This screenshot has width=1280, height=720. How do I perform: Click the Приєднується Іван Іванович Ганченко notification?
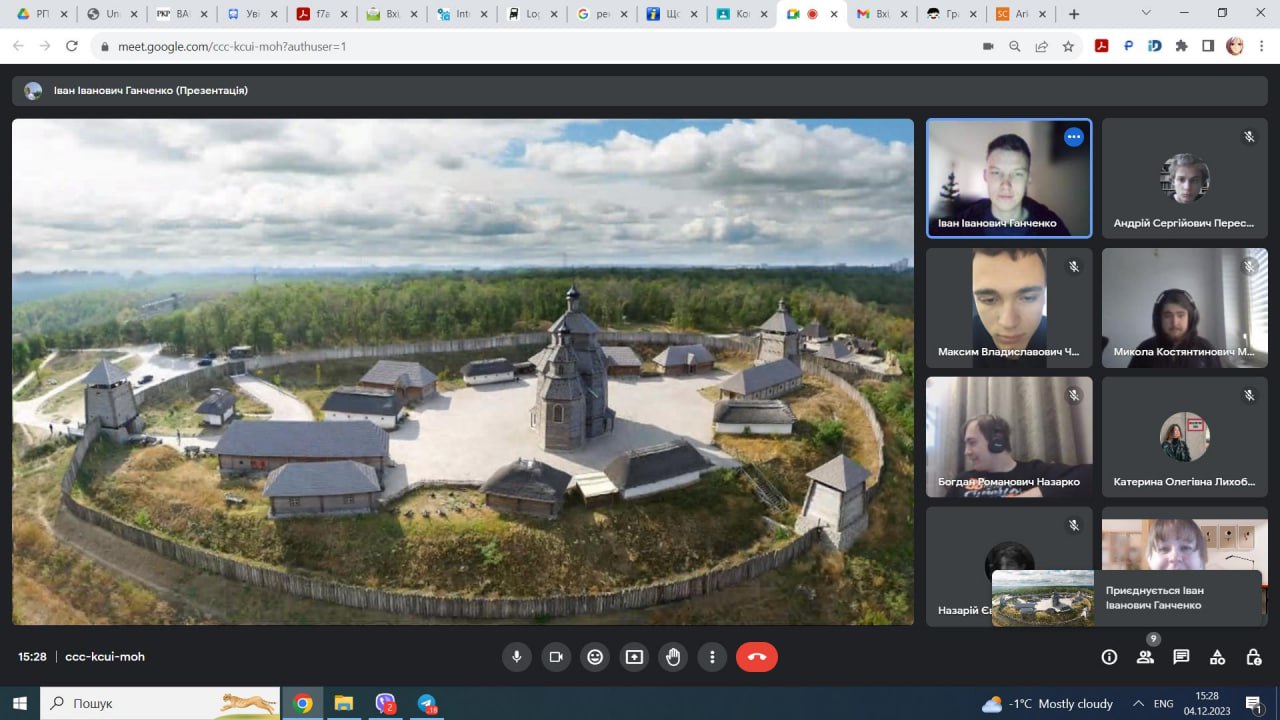(1126, 598)
